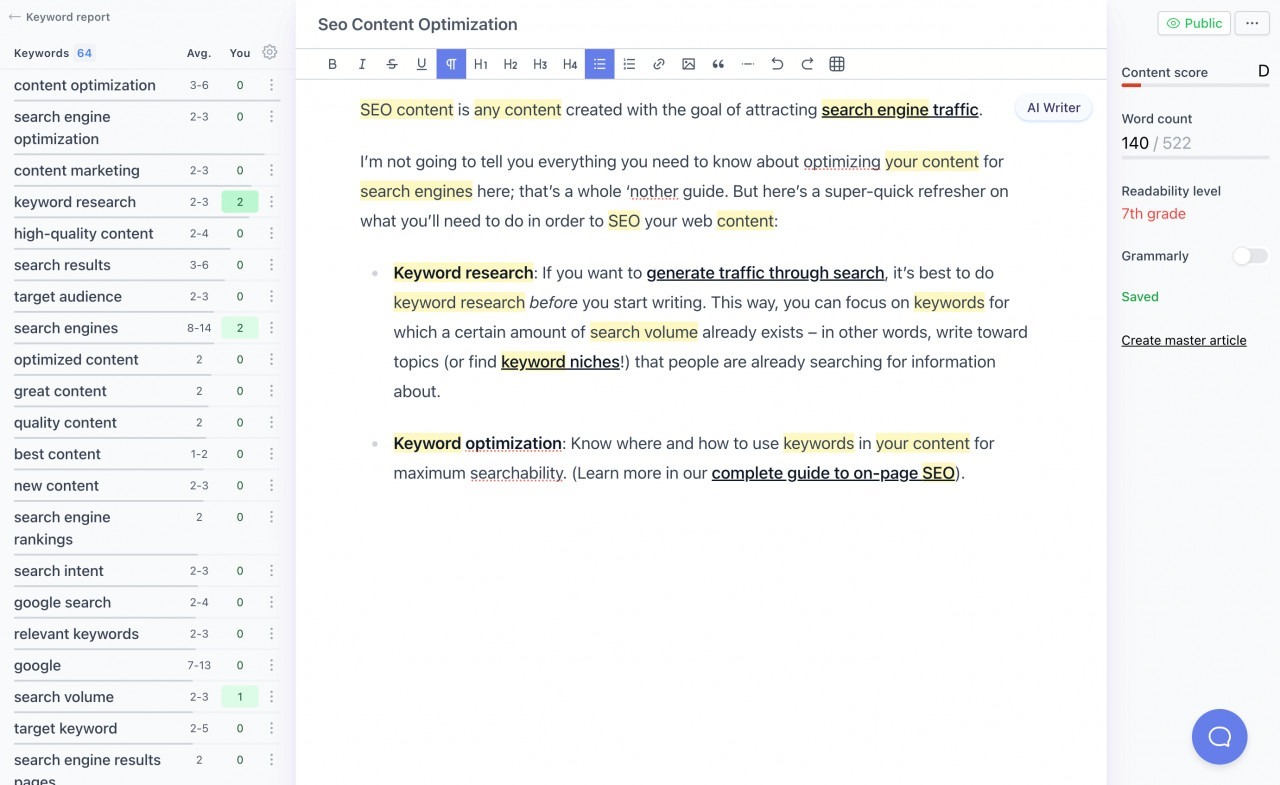
Task: Insert a numbered list
Action: tap(629, 64)
